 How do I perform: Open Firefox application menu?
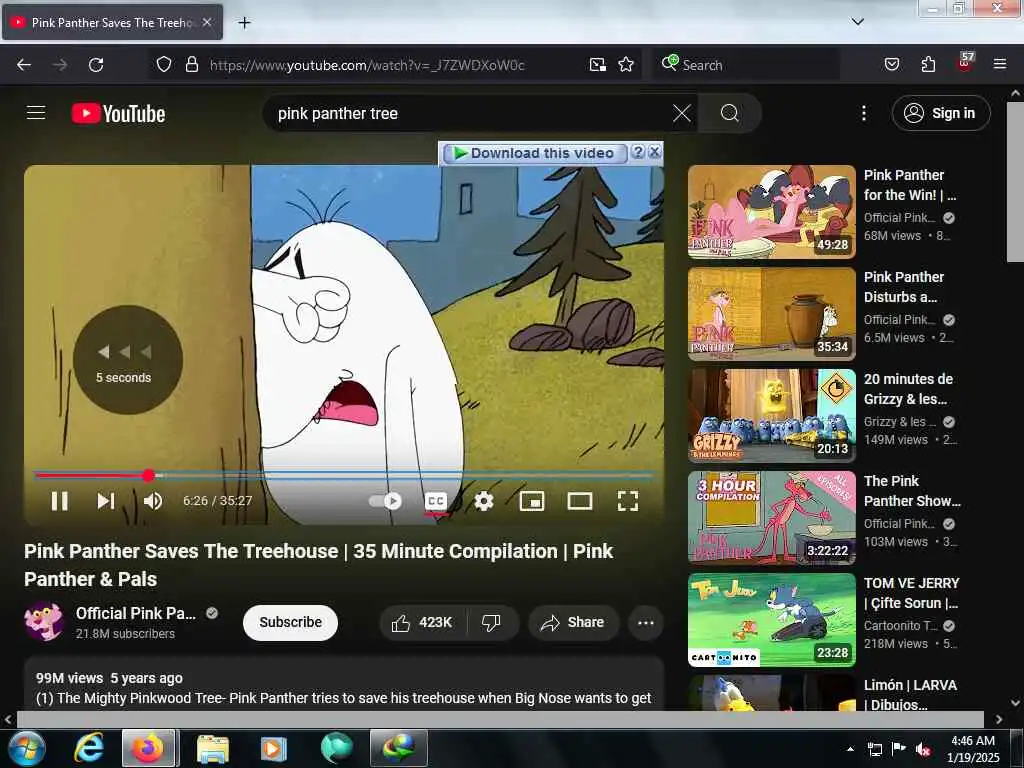point(1000,64)
